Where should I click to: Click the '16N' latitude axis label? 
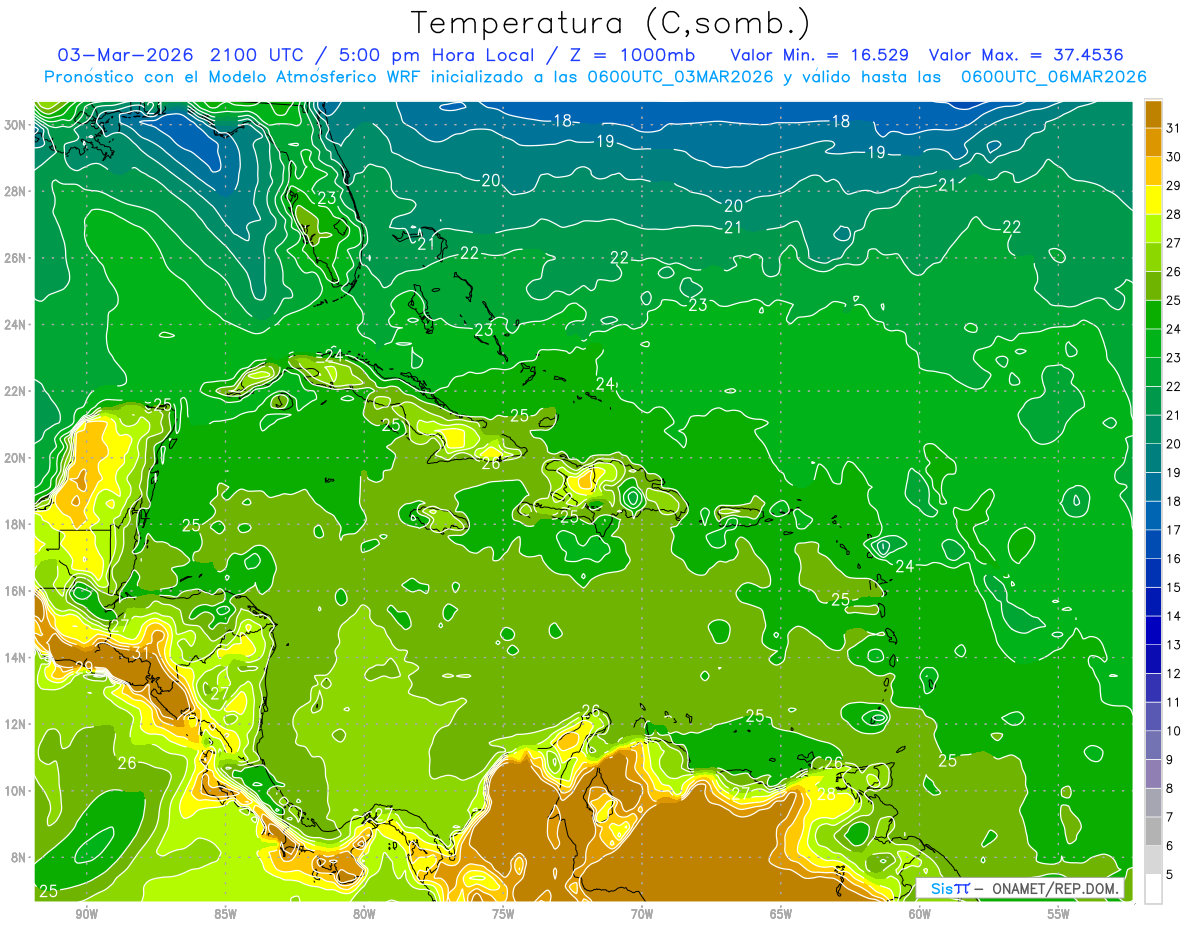[x=15, y=591]
